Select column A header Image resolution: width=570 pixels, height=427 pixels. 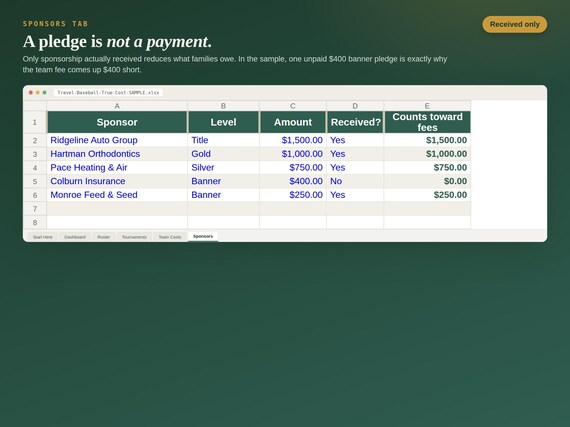point(117,106)
